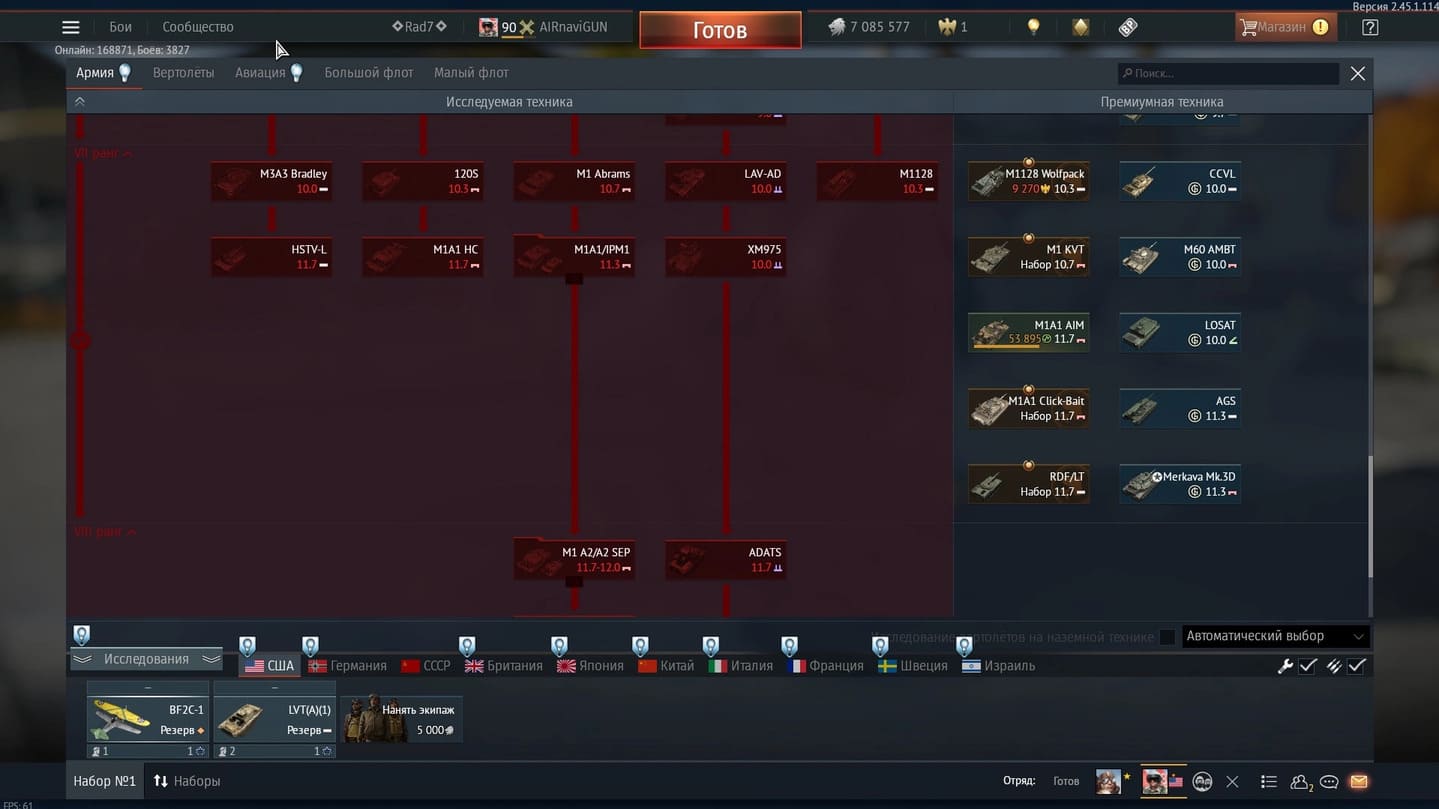
Task: Click the vehicle search field
Action: point(1228,73)
